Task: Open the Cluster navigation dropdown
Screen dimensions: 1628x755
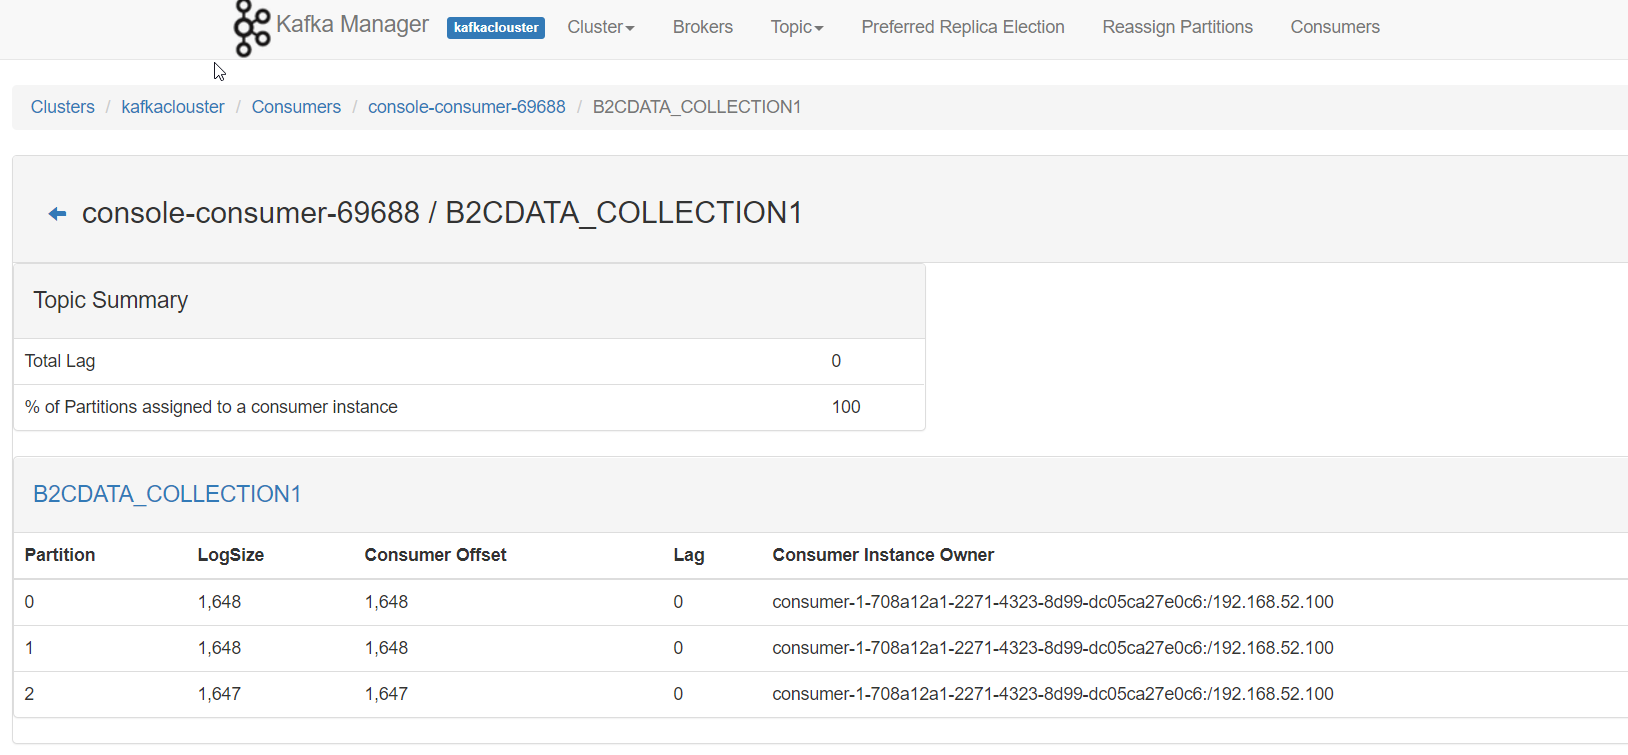Action: (x=598, y=27)
